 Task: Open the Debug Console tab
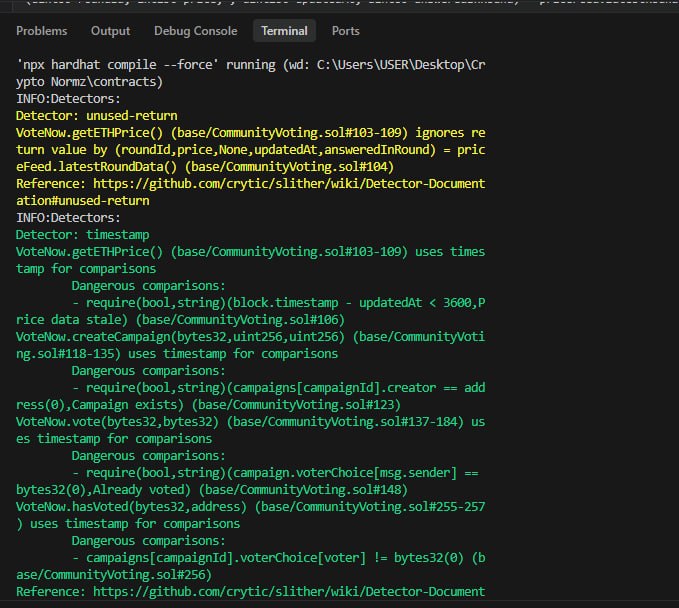196,31
